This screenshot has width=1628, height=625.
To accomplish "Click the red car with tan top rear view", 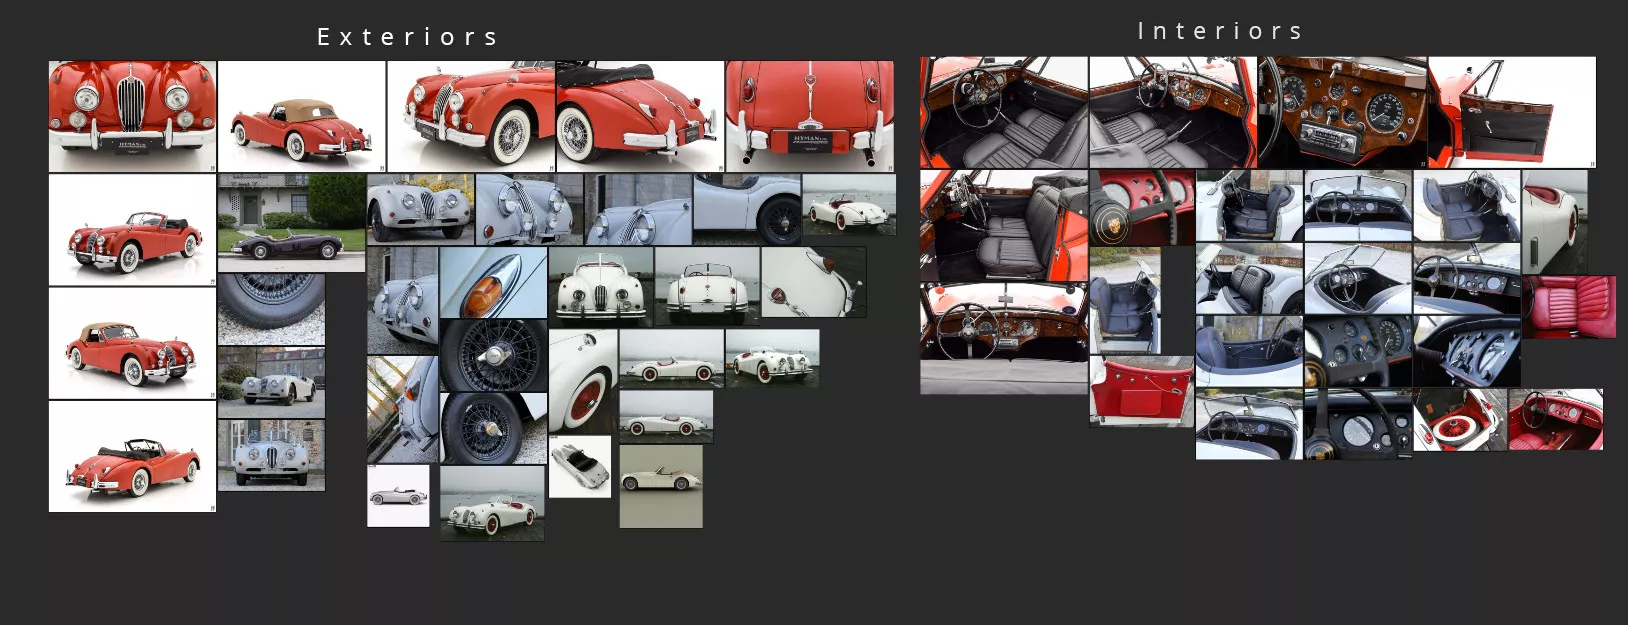I will (301, 116).
